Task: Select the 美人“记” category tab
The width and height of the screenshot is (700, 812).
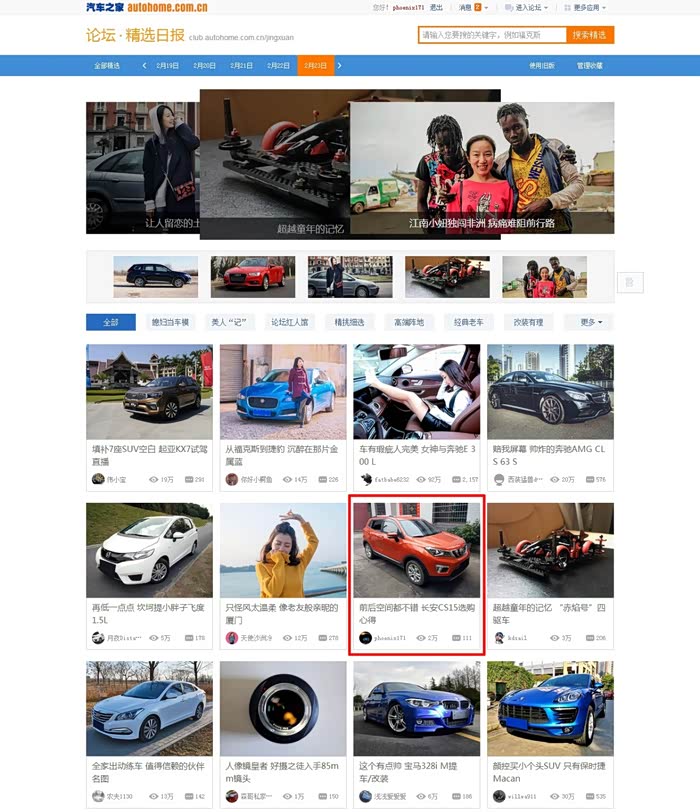Action: (x=229, y=322)
